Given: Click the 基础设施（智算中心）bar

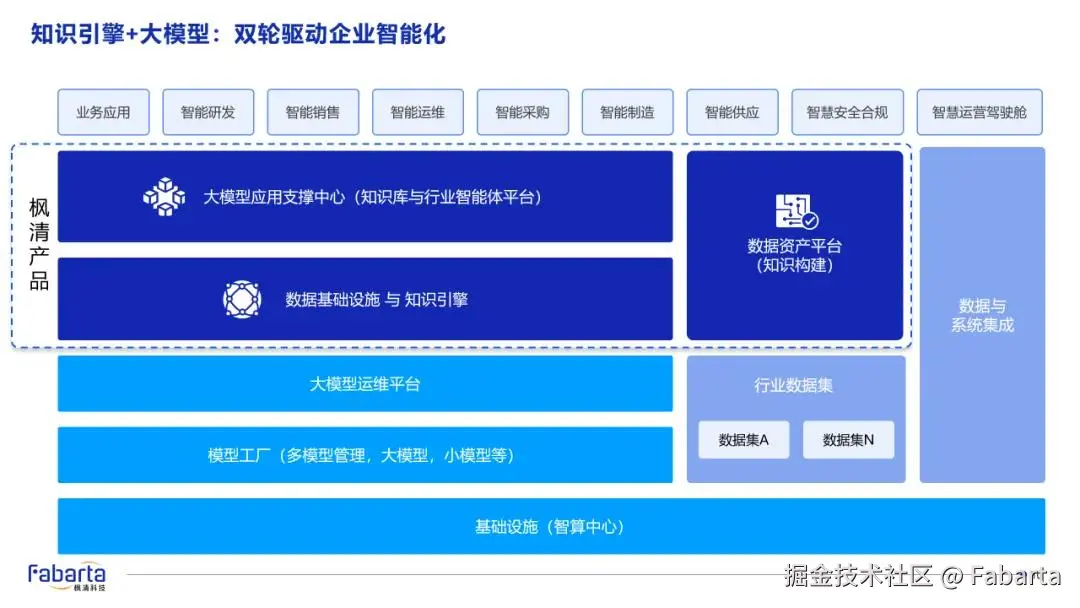Looking at the screenshot, I should [x=551, y=527].
